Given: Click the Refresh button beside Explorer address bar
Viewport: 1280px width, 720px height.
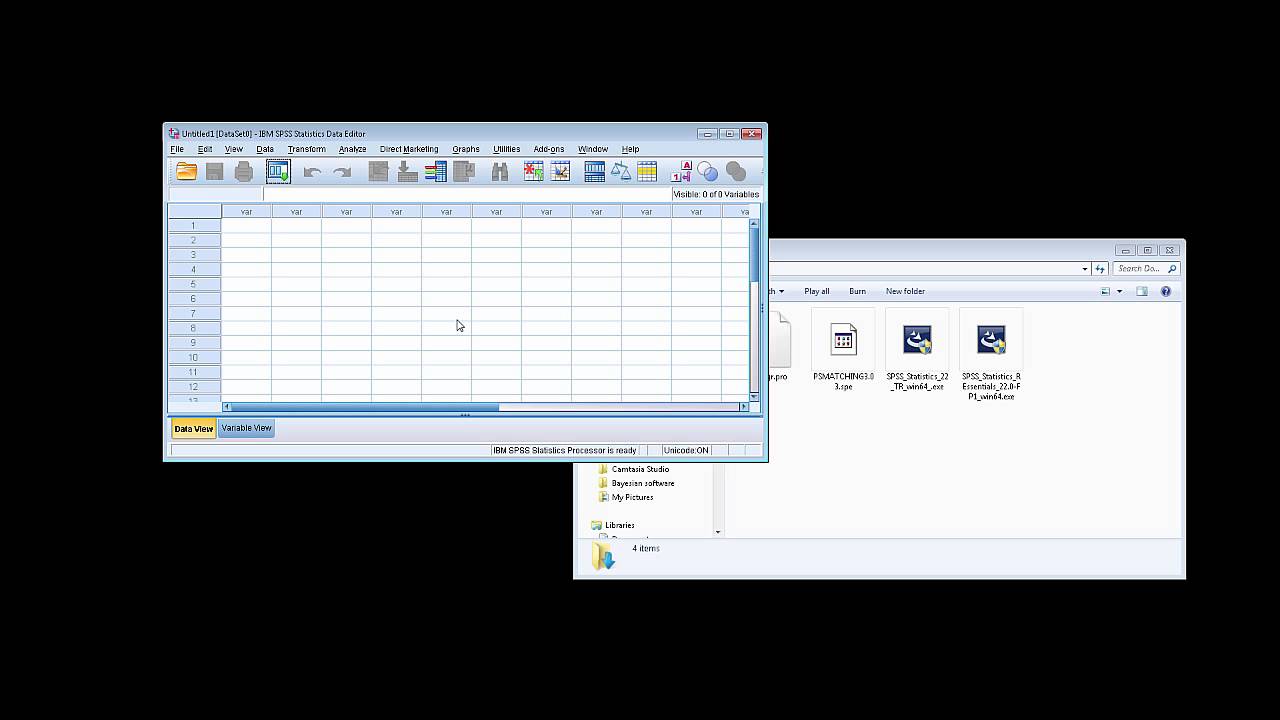Looking at the screenshot, I should pos(1100,268).
